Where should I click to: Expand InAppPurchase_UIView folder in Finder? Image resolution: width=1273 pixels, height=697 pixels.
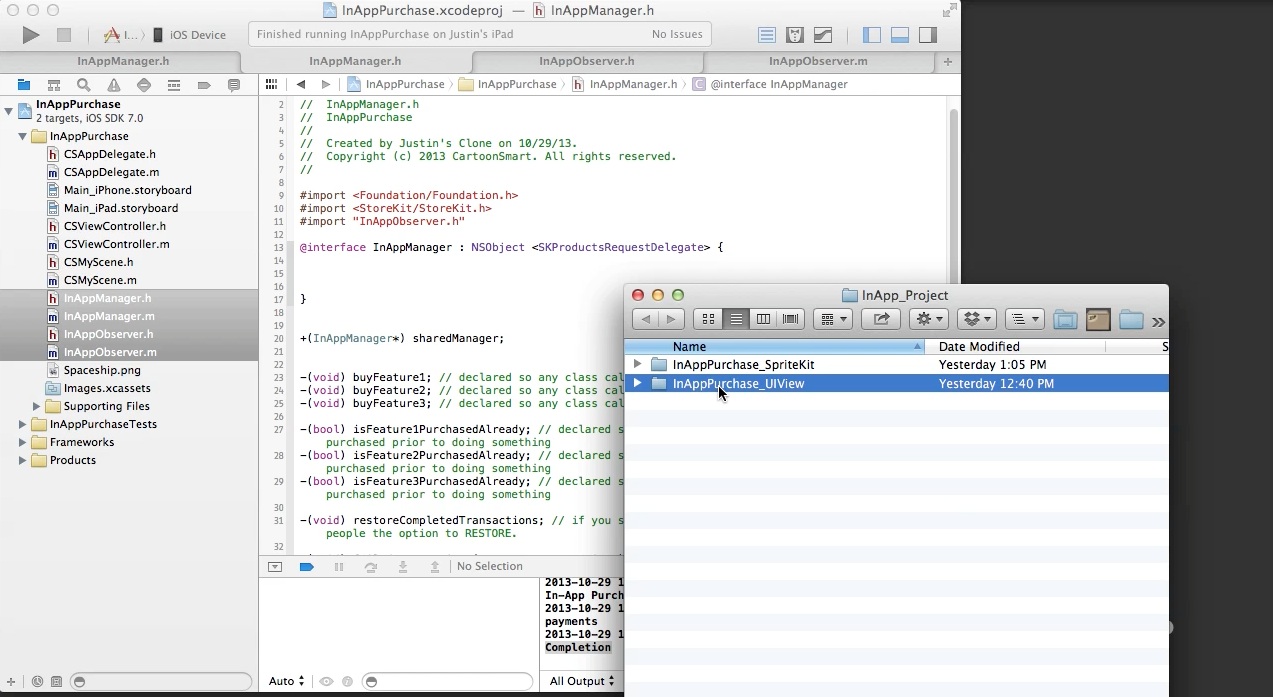tap(637, 383)
